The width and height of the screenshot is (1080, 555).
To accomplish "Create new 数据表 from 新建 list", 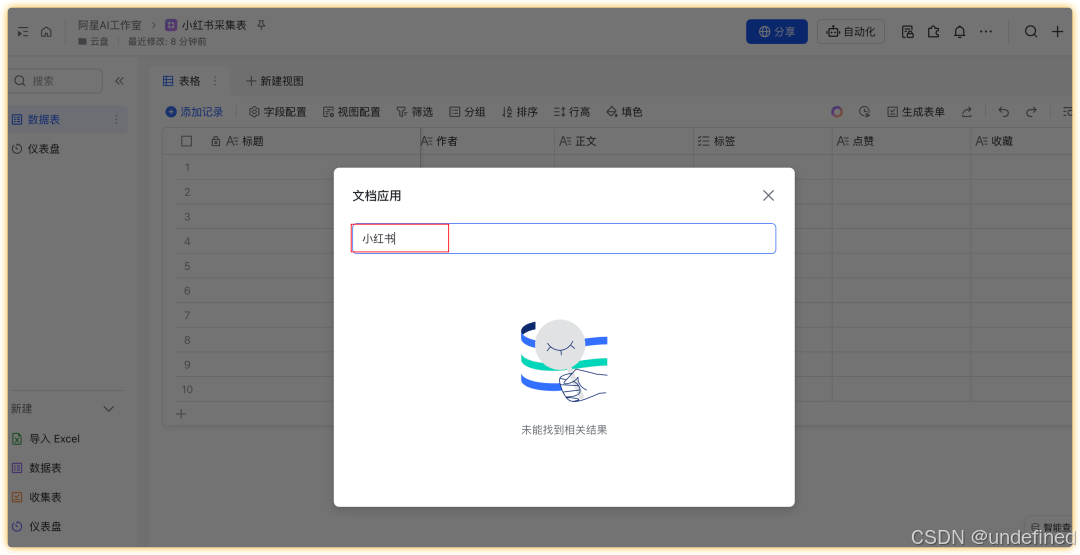I will [37, 468].
